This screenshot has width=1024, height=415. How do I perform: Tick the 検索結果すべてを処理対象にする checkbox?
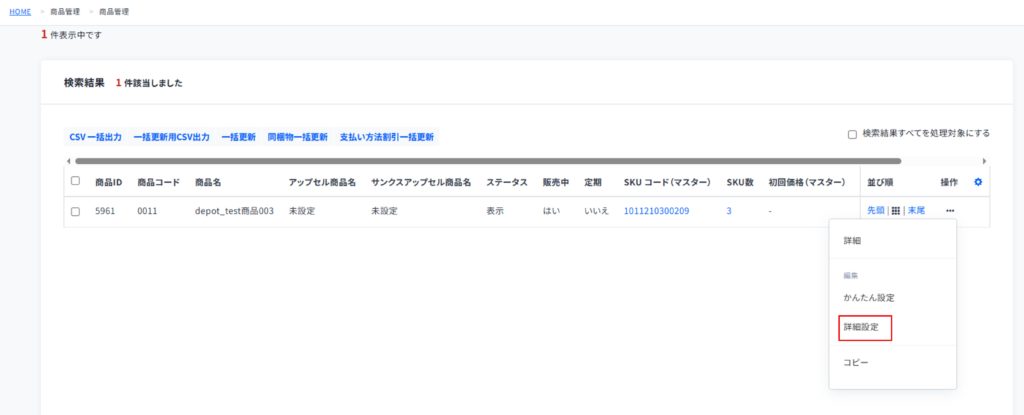click(852, 134)
